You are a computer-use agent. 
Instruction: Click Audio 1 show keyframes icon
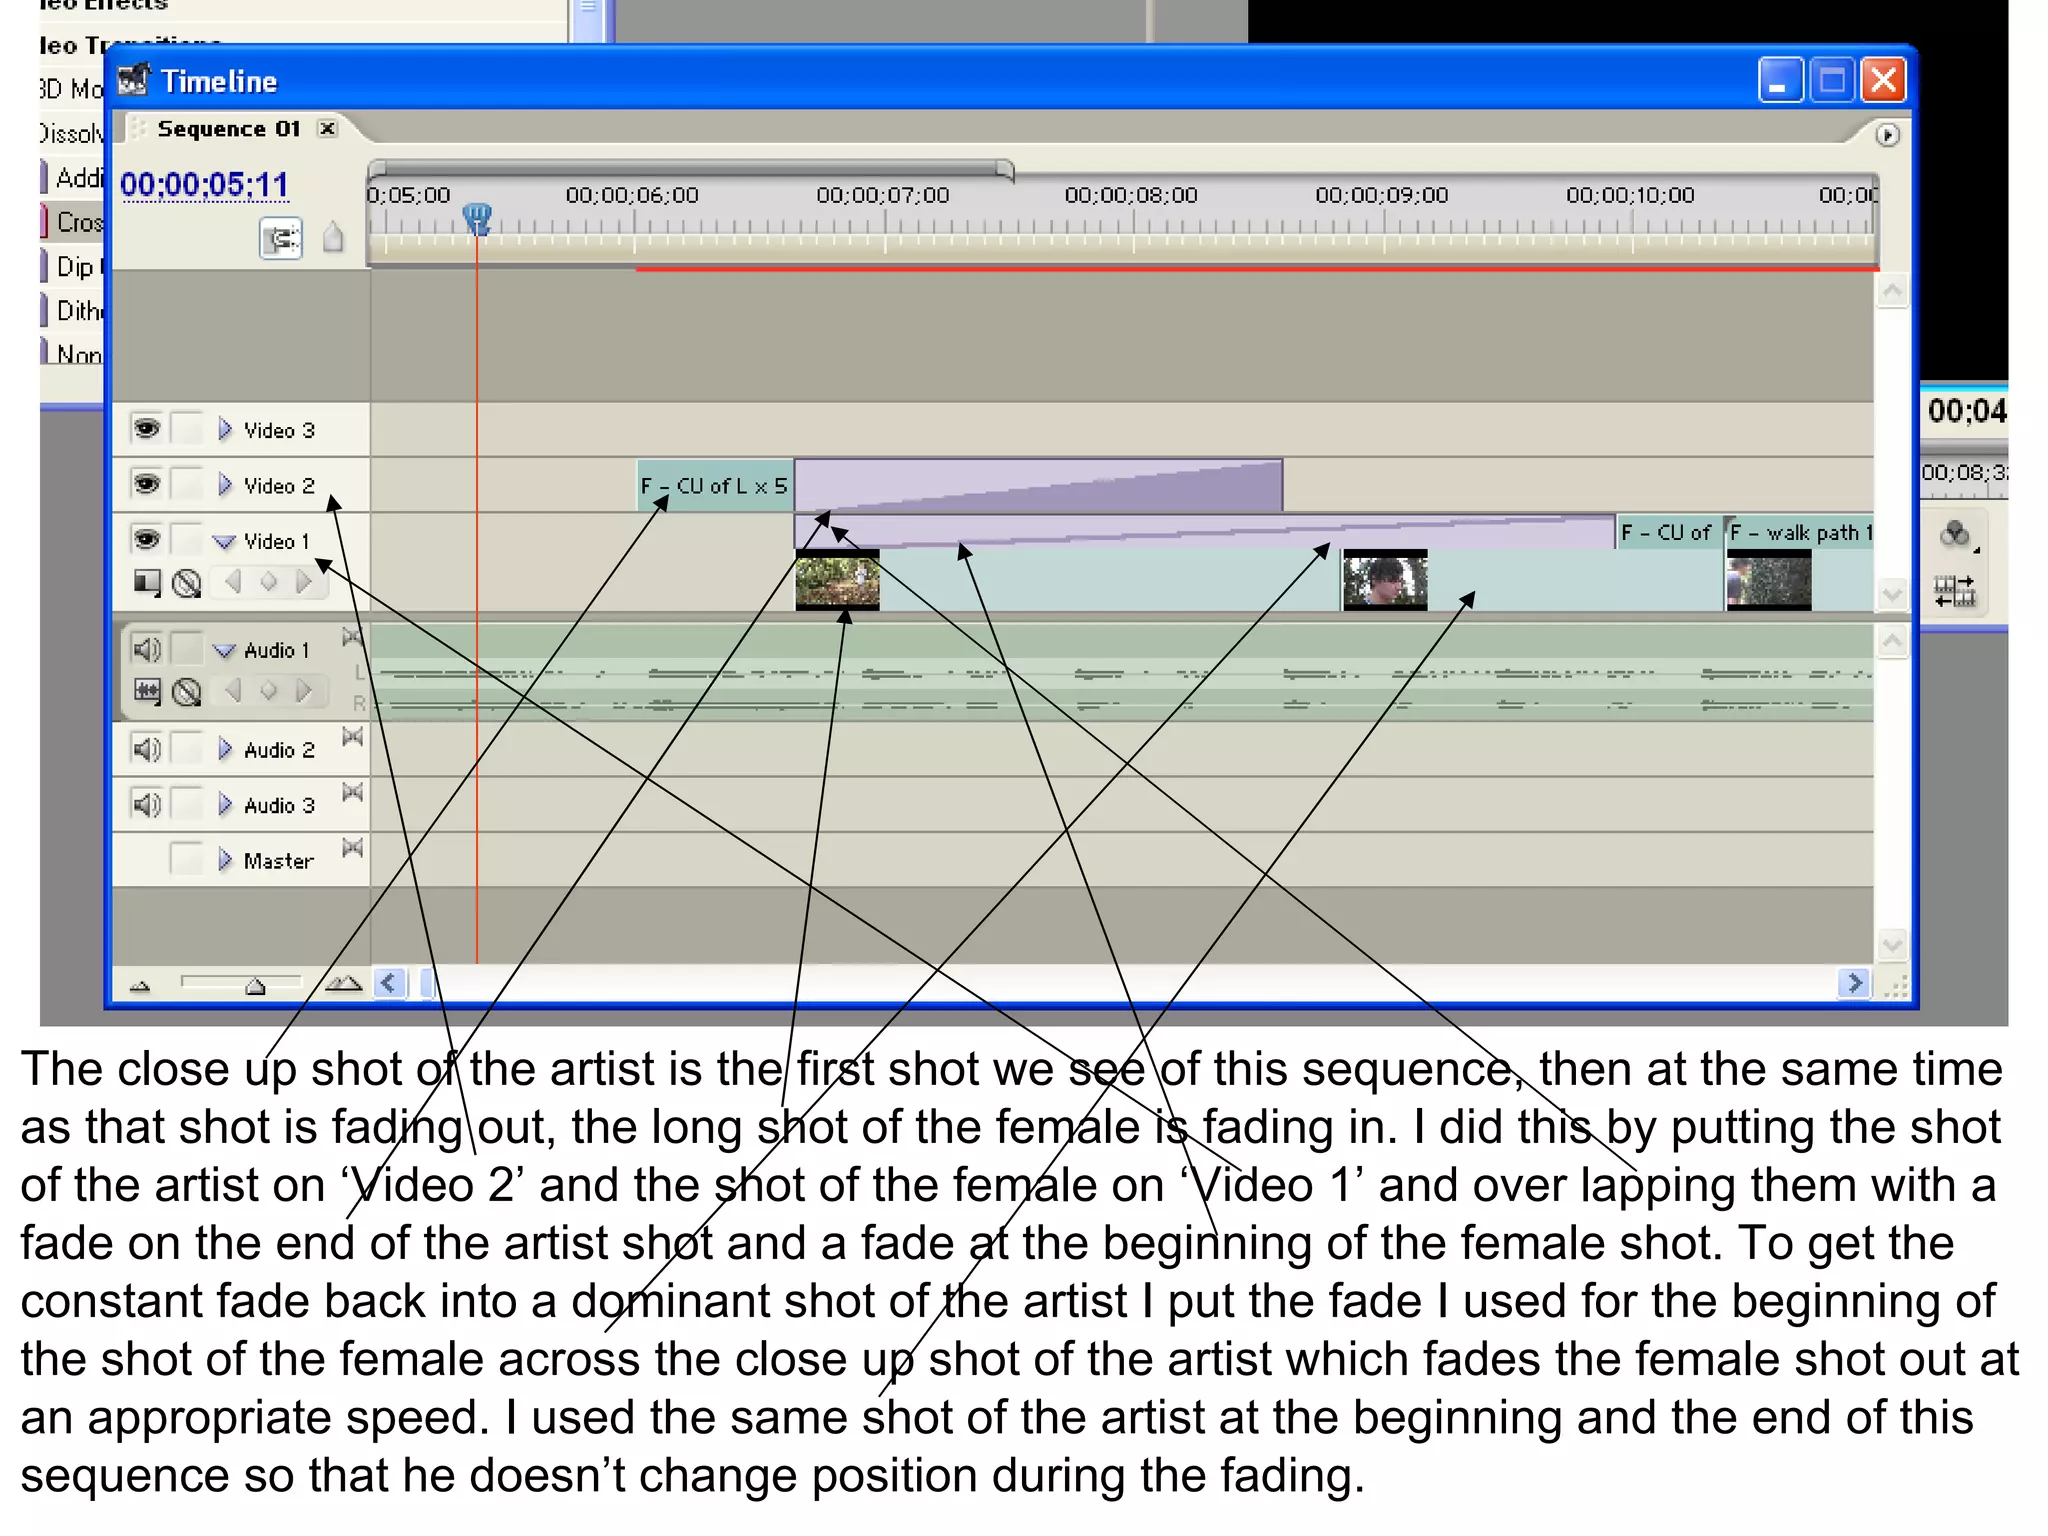point(187,691)
